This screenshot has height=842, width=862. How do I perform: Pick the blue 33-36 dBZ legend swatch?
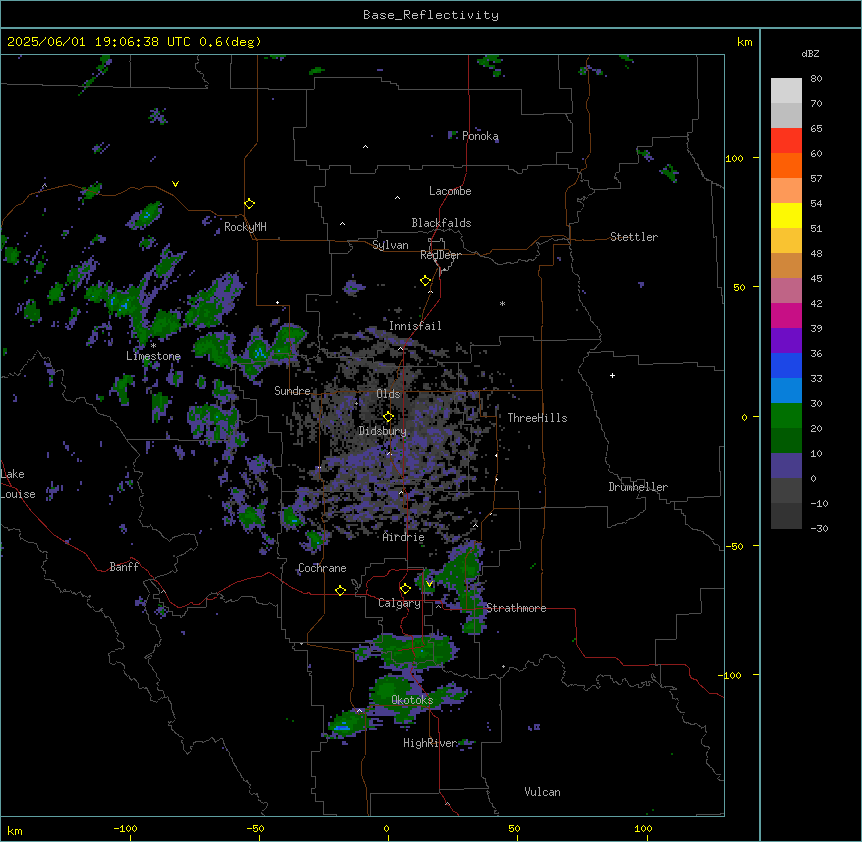tap(786, 365)
